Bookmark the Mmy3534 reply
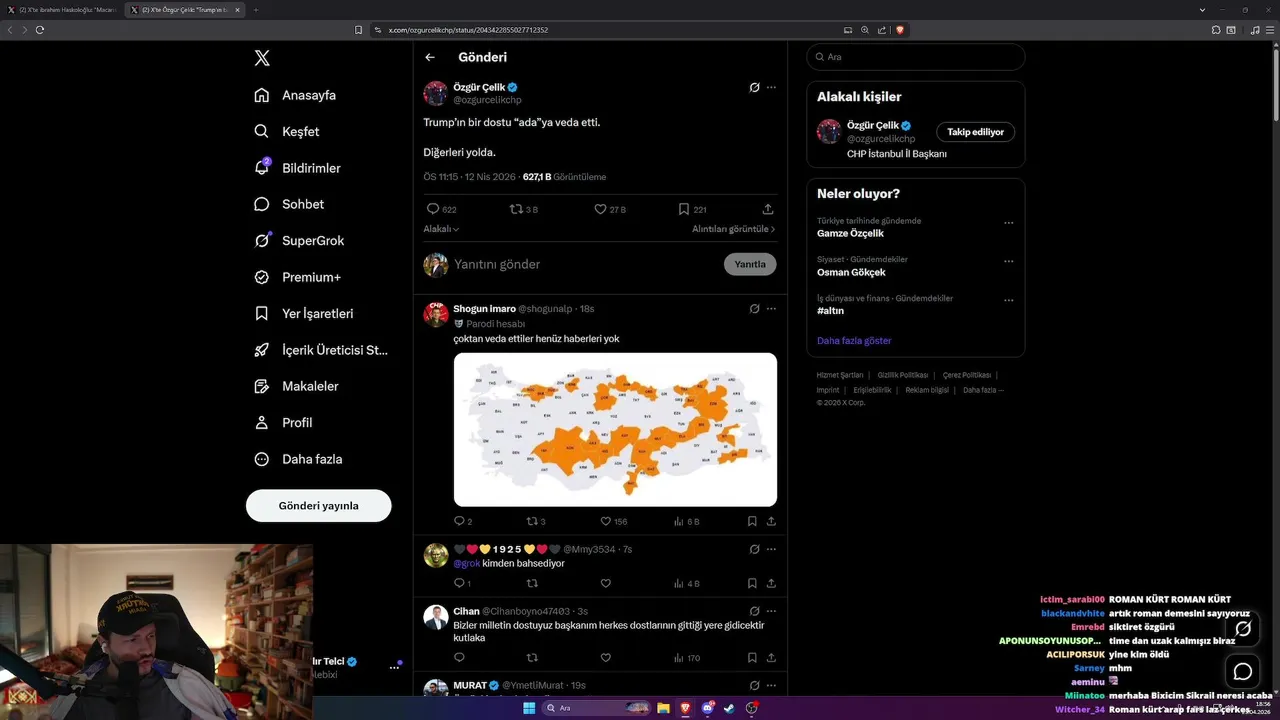 tap(752, 584)
